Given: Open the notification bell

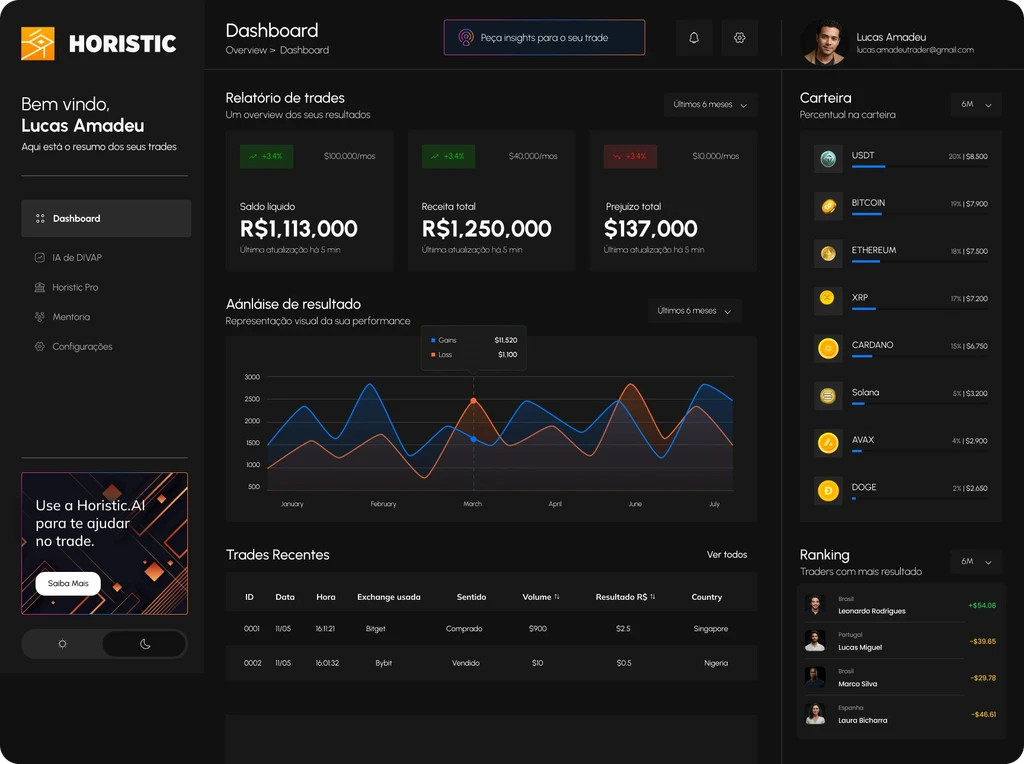Looking at the screenshot, I should (x=693, y=36).
